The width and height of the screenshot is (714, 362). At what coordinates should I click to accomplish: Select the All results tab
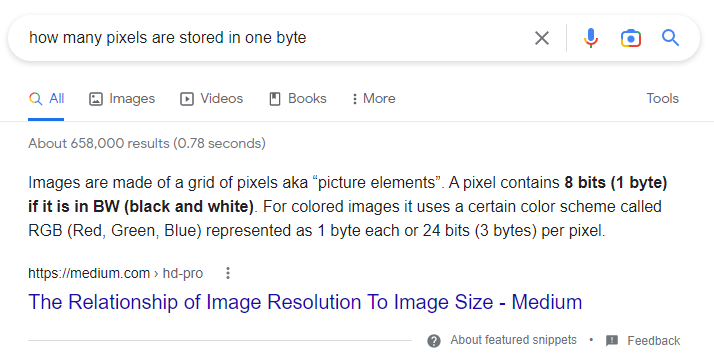click(x=46, y=99)
